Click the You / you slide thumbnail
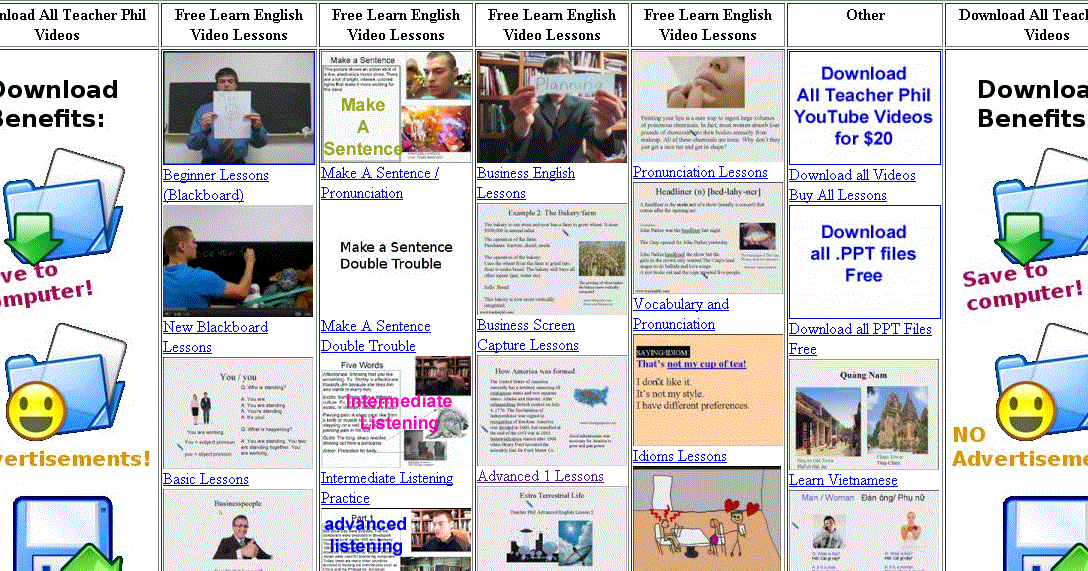This screenshot has height=571, width=1088. tap(238, 414)
